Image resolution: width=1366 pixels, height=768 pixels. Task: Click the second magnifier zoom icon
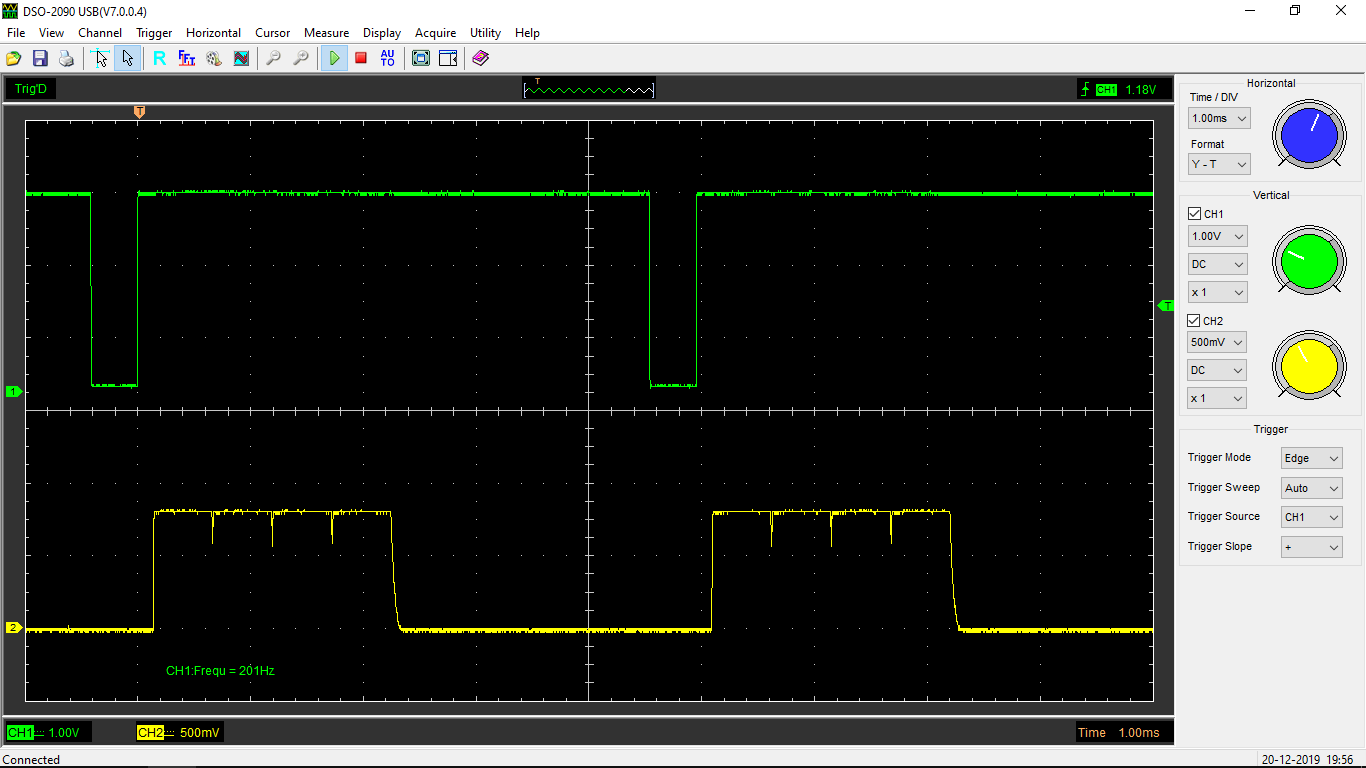point(300,59)
